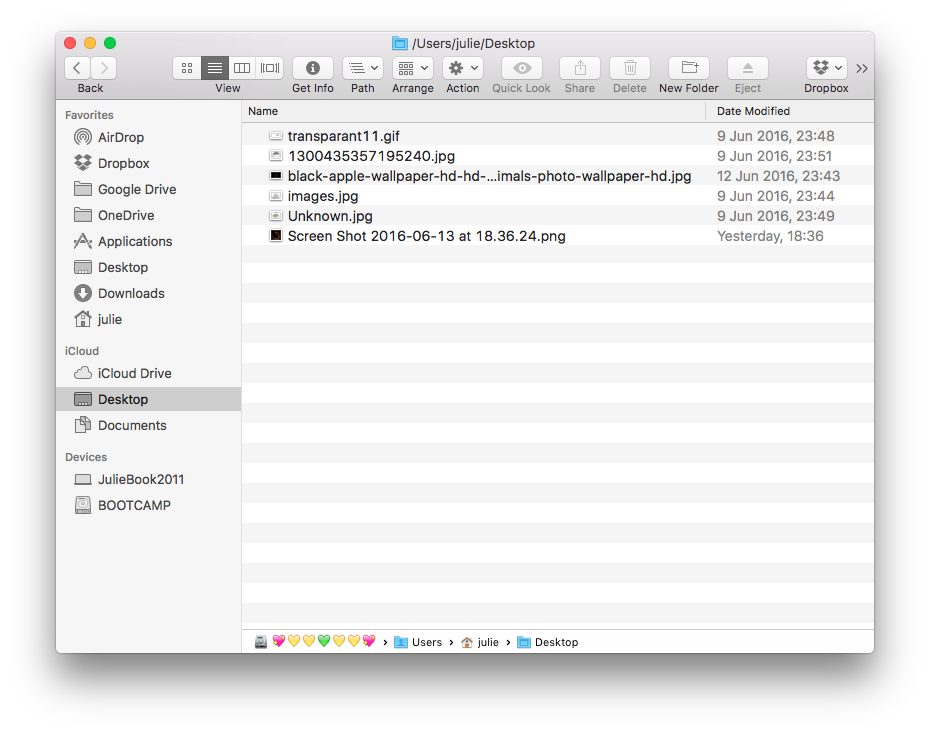Select file Unknown.jpg
The width and height of the screenshot is (930, 733).
558,216
